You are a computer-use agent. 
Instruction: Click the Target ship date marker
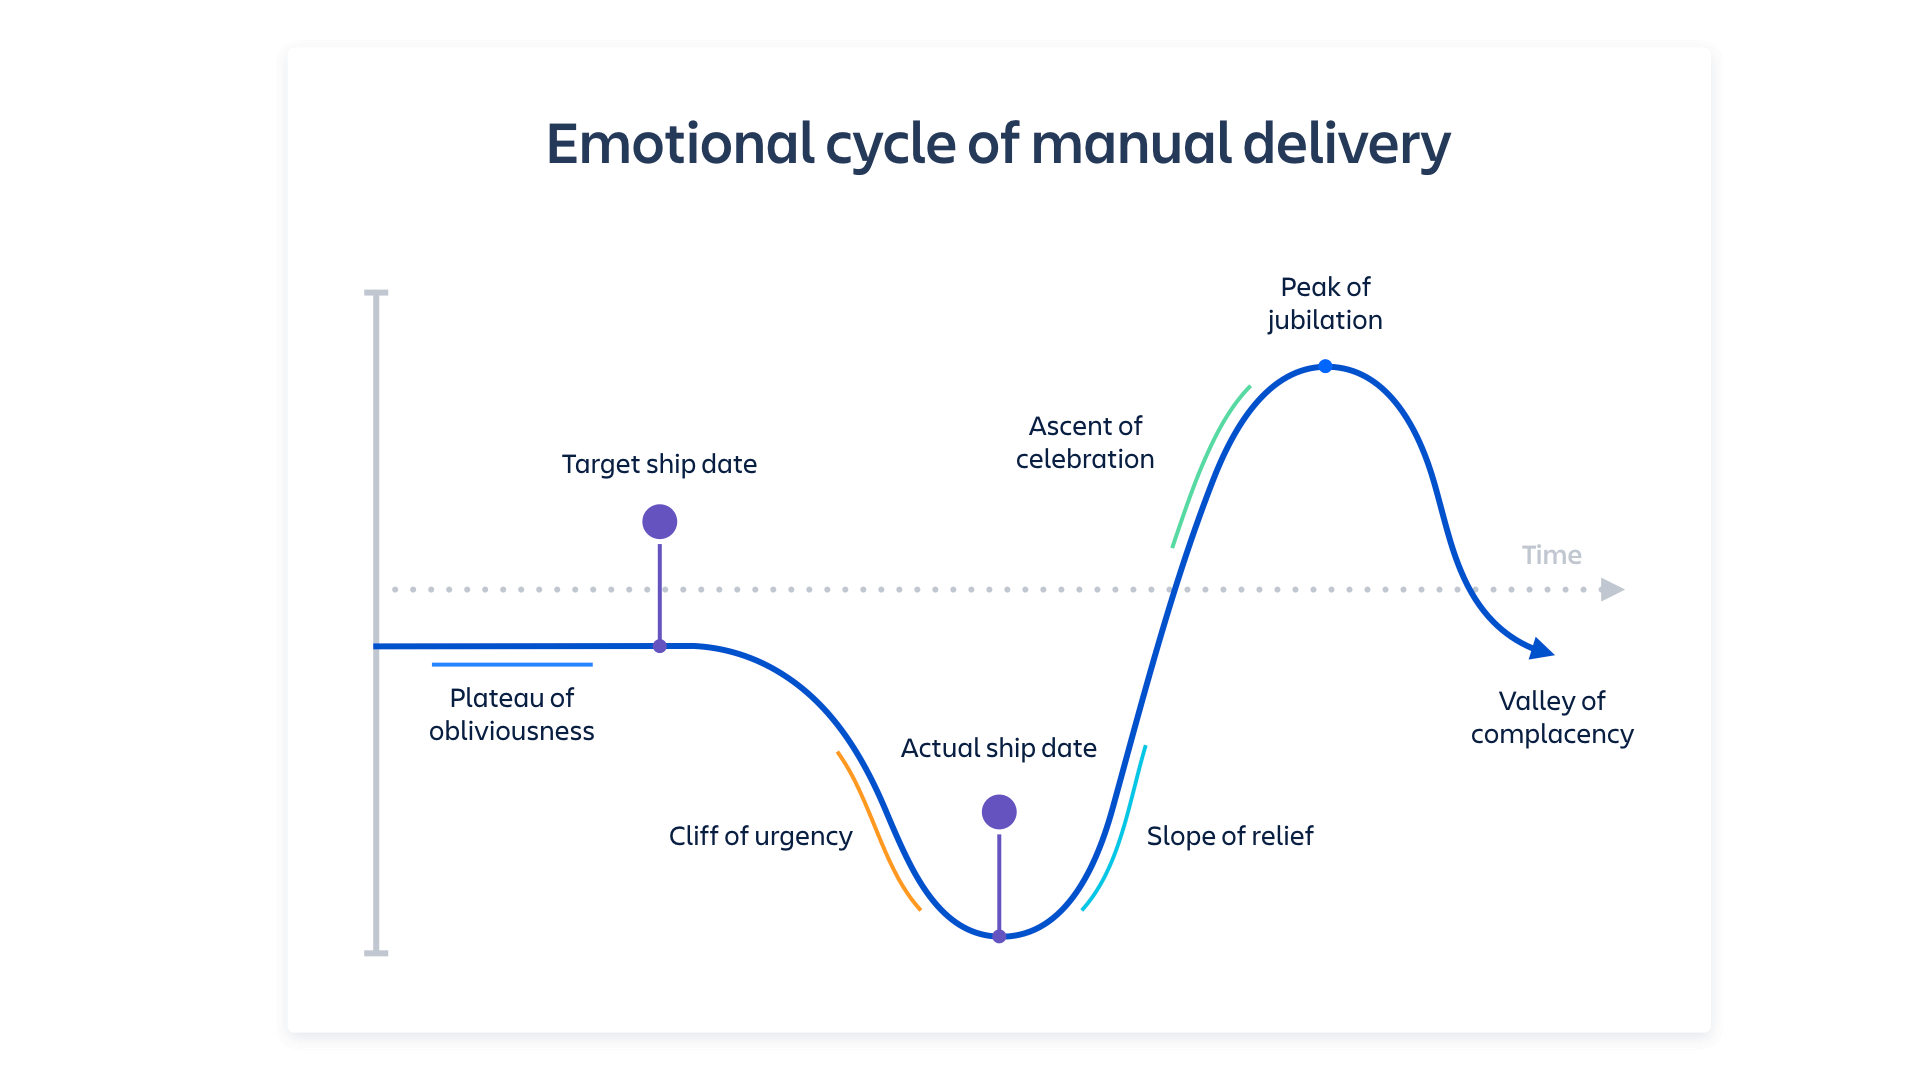point(658,518)
